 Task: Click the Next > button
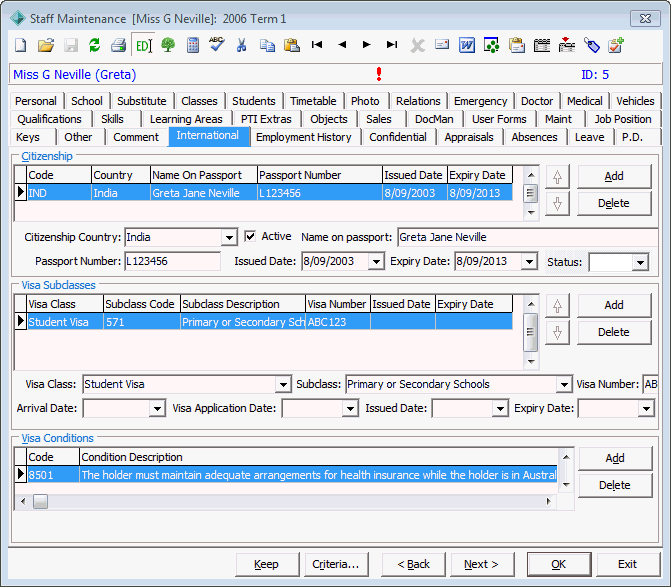(x=482, y=564)
